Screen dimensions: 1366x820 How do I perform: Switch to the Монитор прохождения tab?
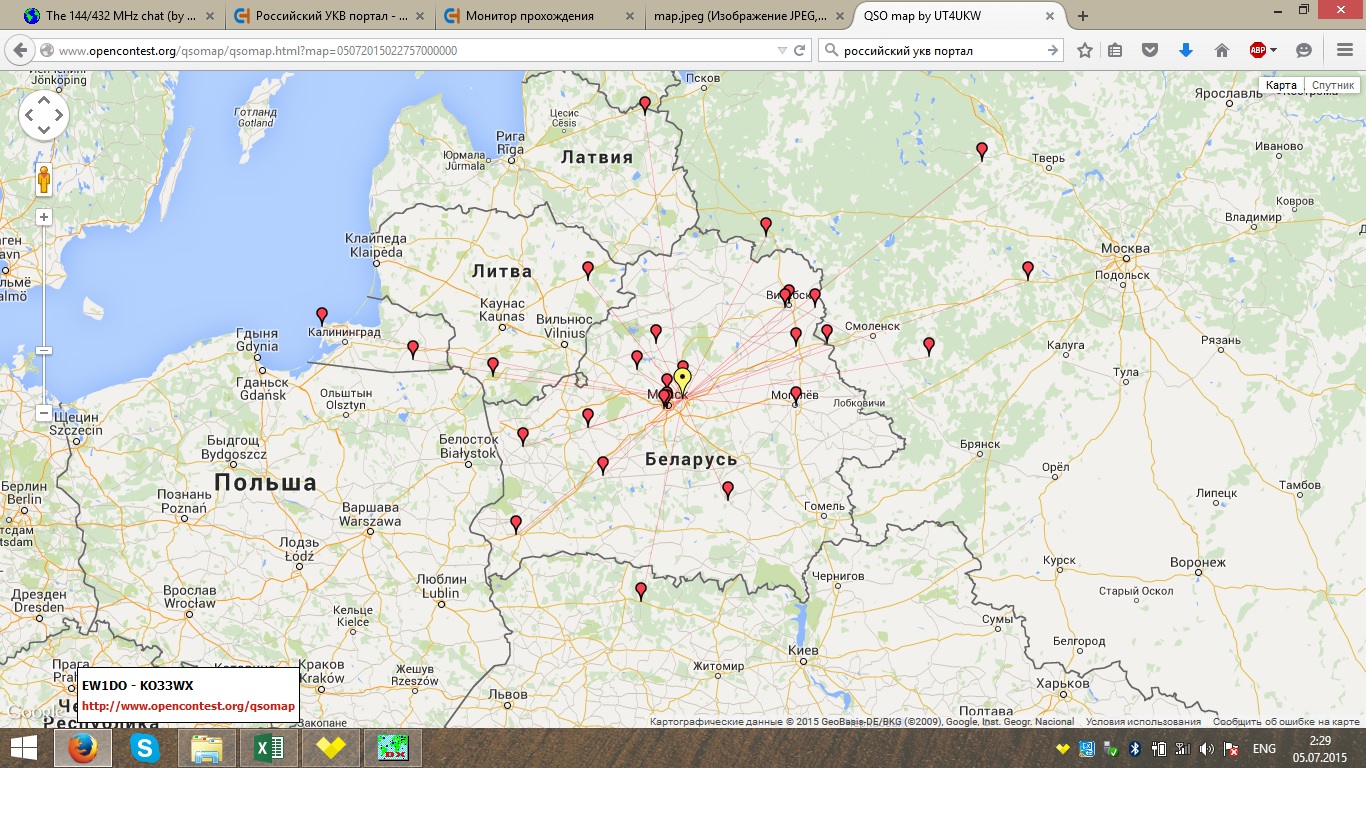530,16
